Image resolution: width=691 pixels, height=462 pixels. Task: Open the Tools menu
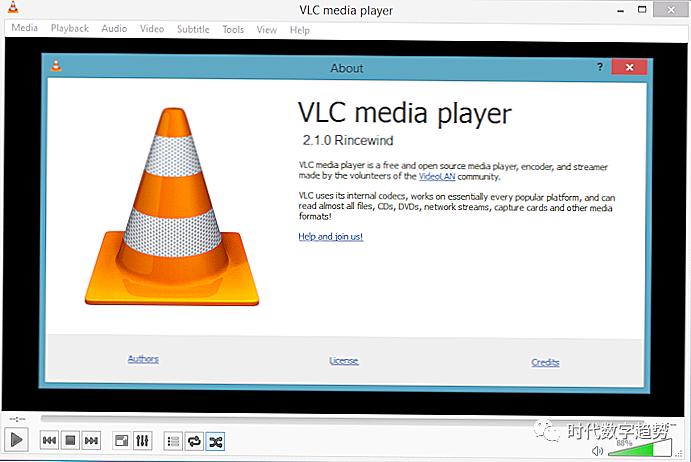[x=233, y=30]
